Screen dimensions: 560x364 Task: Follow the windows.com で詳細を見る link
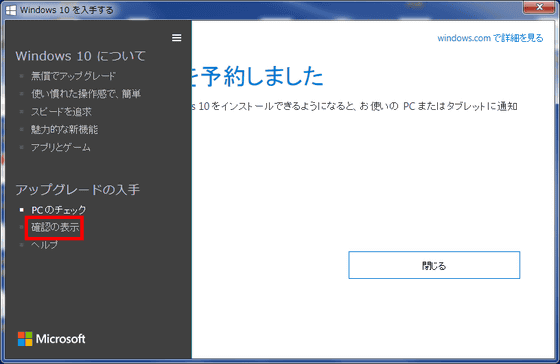pyautogui.click(x=490, y=38)
